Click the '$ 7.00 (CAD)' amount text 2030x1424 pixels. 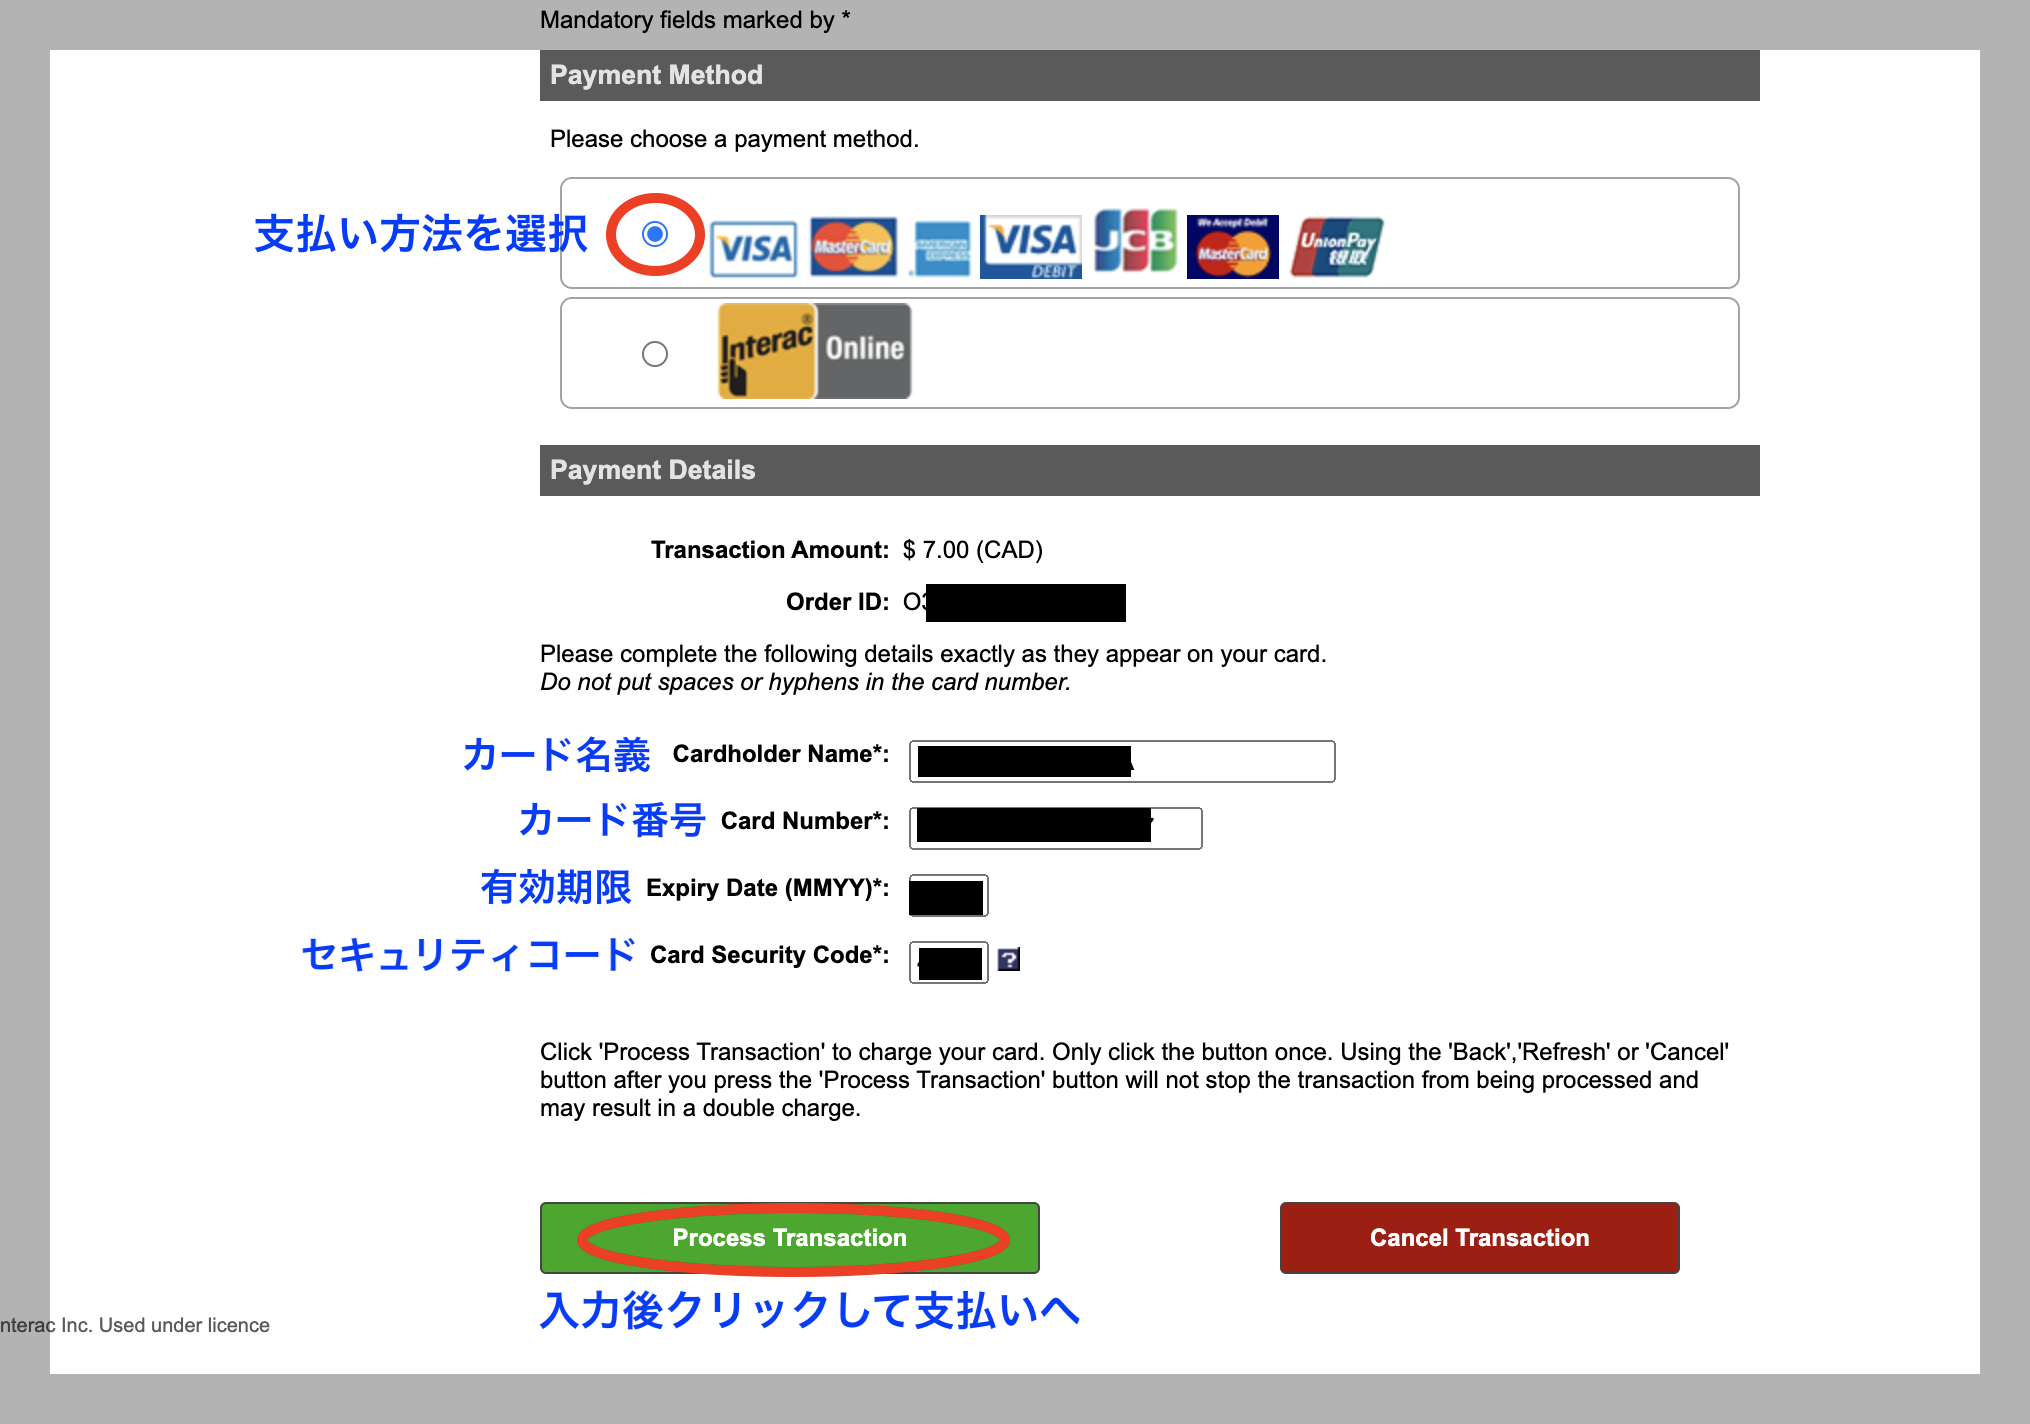(x=972, y=550)
